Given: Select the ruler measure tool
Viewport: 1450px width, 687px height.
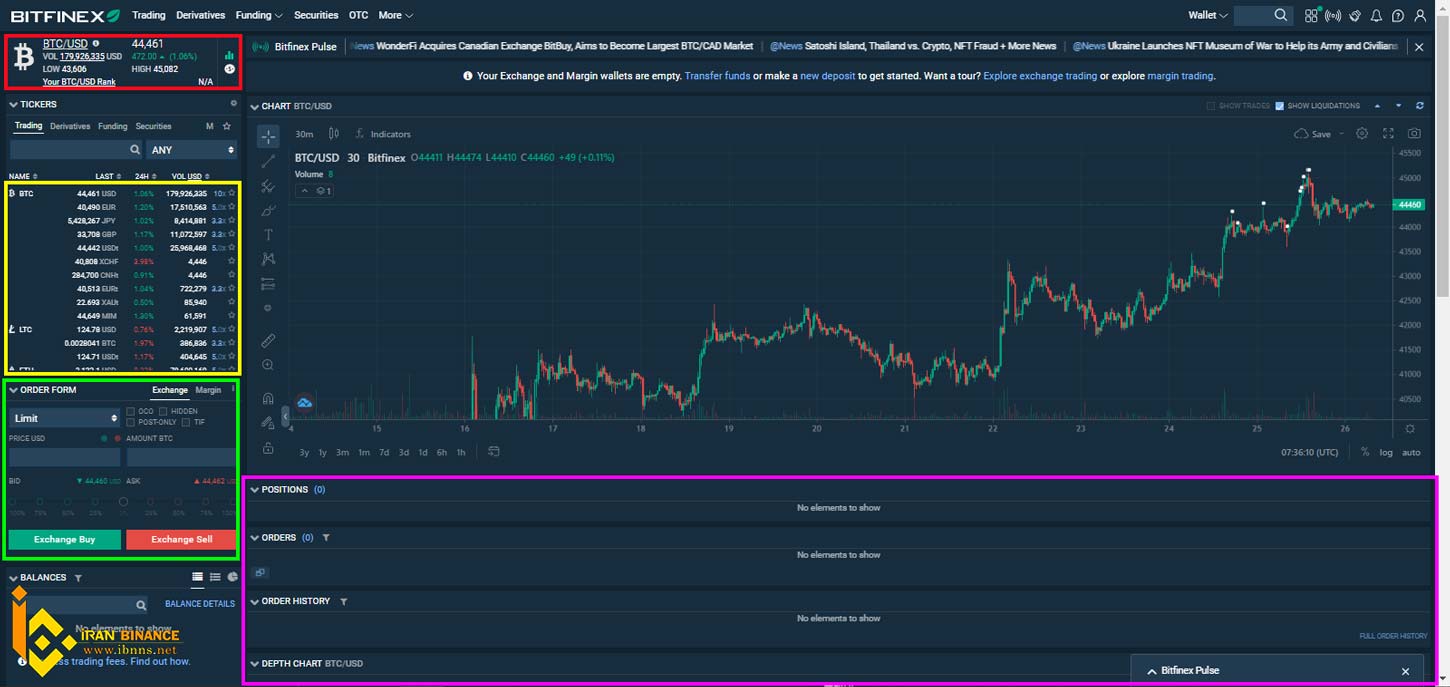Looking at the screenshot, I should 268,341.
